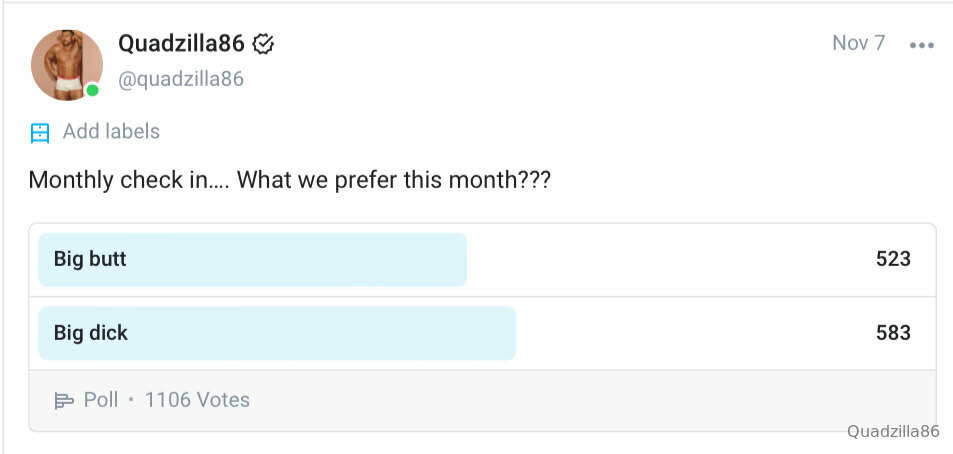
Task: Click the 583 vote count
Action: coord(893,333)
